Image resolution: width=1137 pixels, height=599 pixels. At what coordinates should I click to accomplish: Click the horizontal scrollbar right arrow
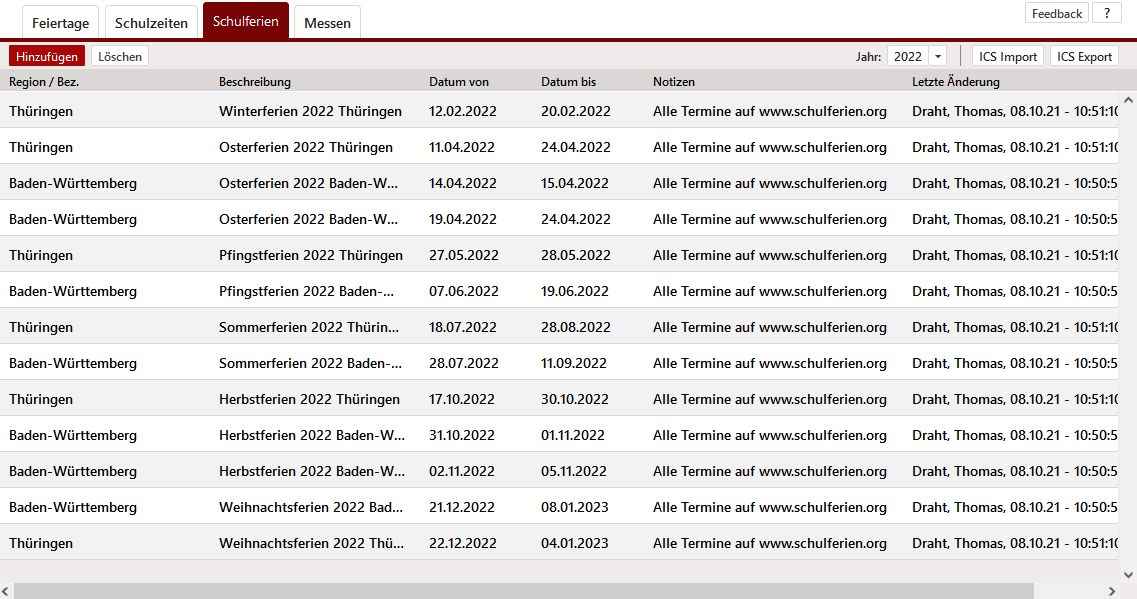point(1113,591)
